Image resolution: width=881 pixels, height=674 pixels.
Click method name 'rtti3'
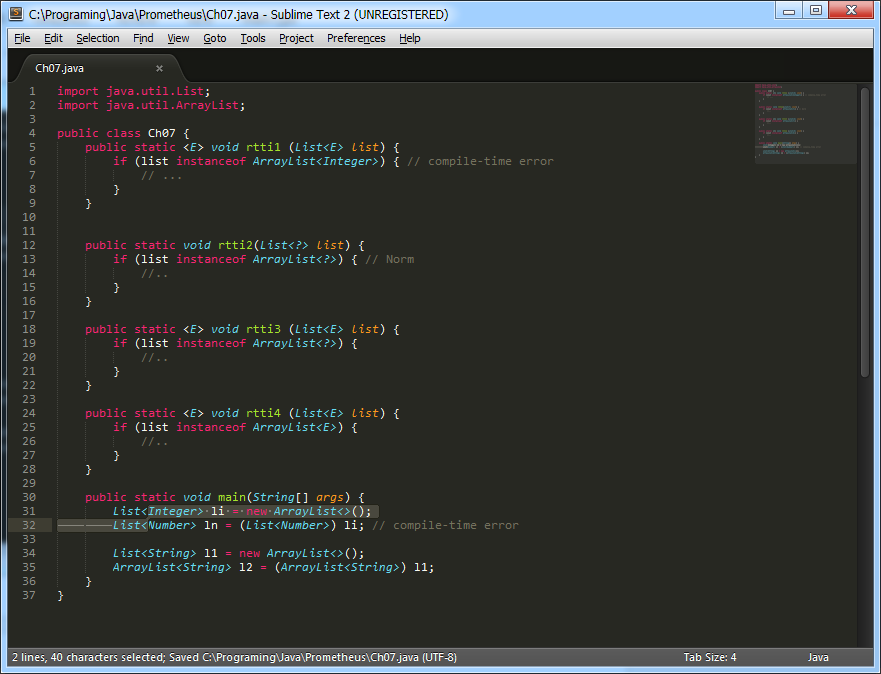coord(263,329)
